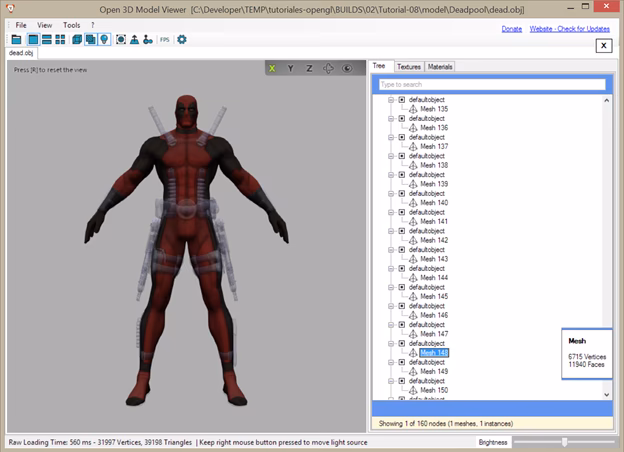Open the Tools menu

[72, 25]
